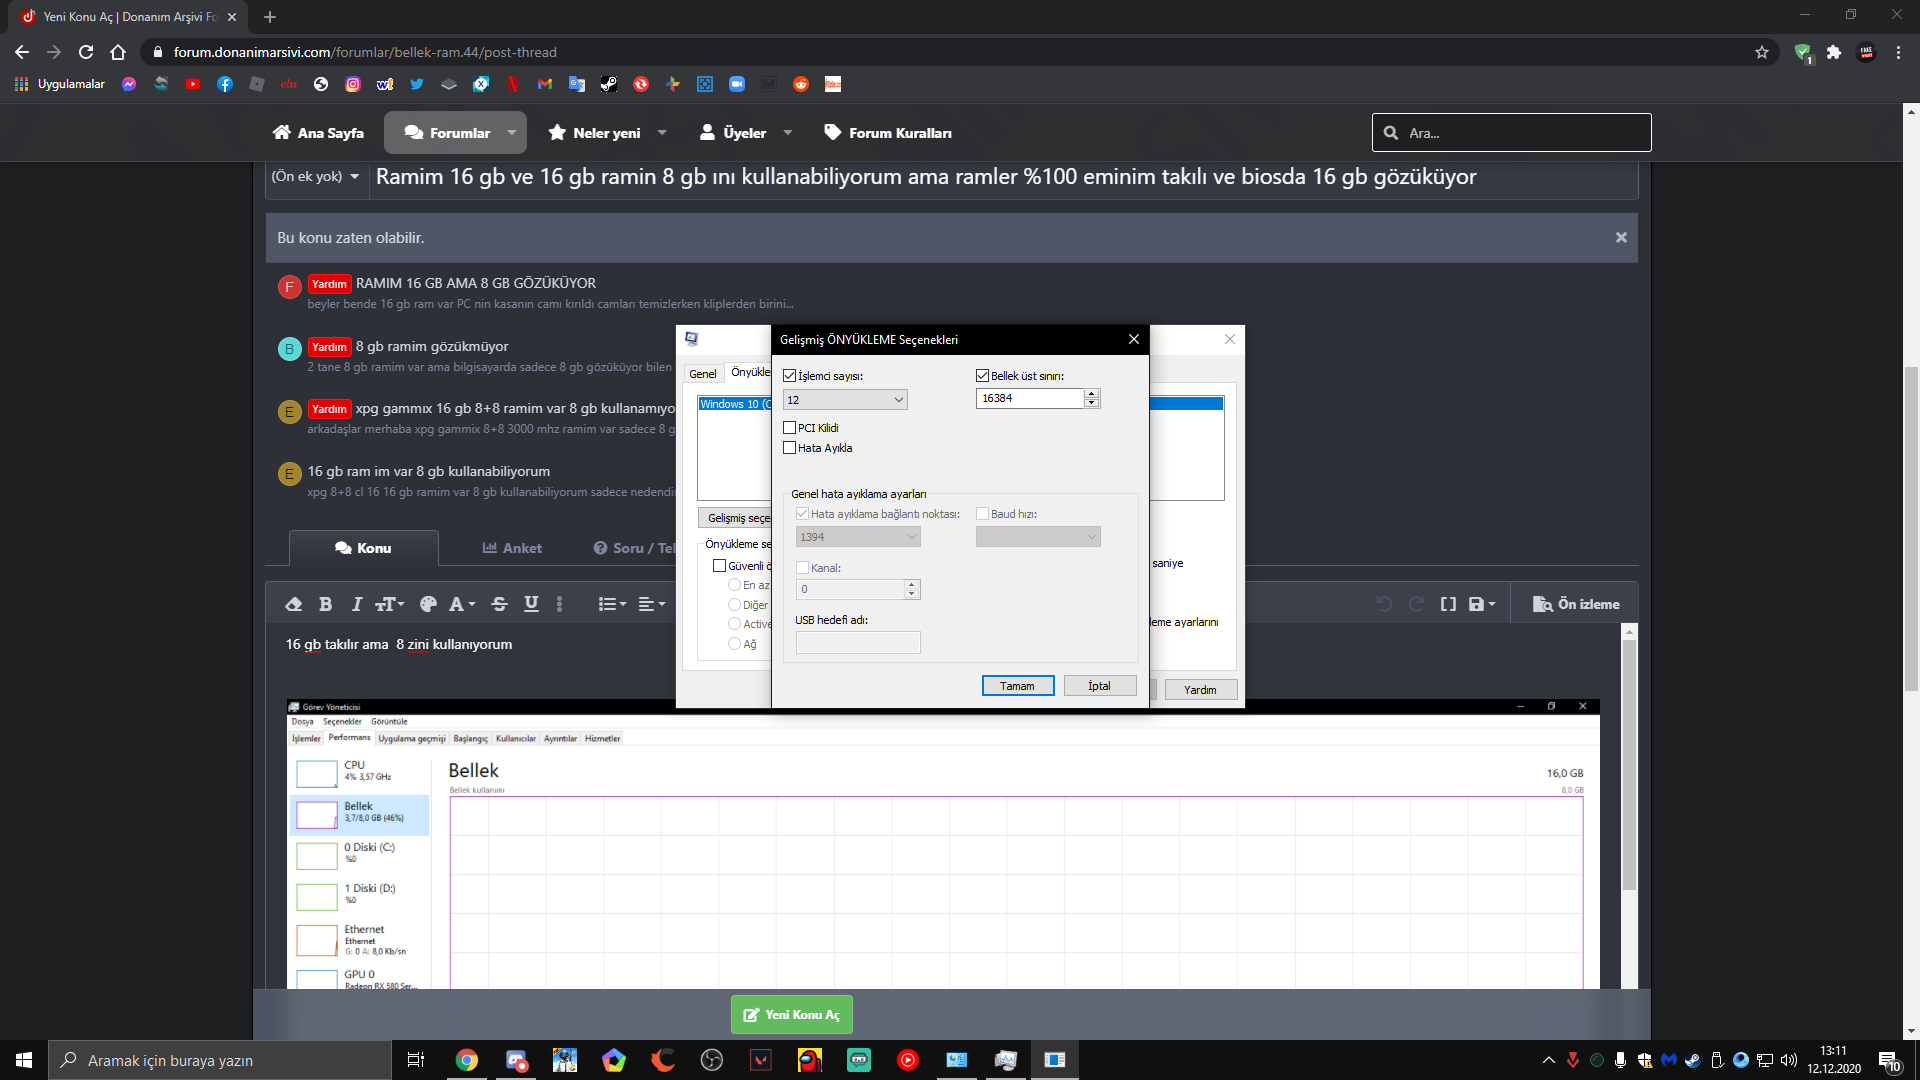Screen dimensions: 1920x1080
Task: Open the Ana Sayfa nav item
Action: [x=318, y=133]
